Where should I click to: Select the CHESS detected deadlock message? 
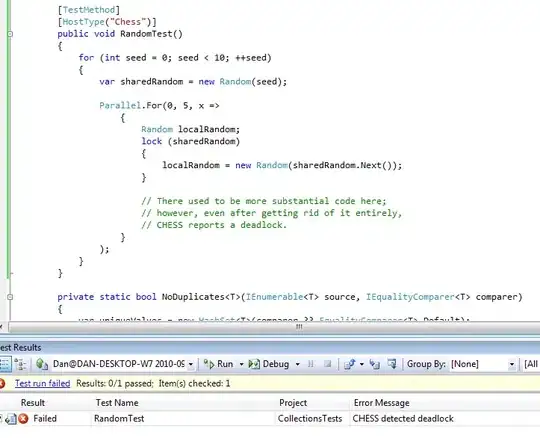point(403,418)
